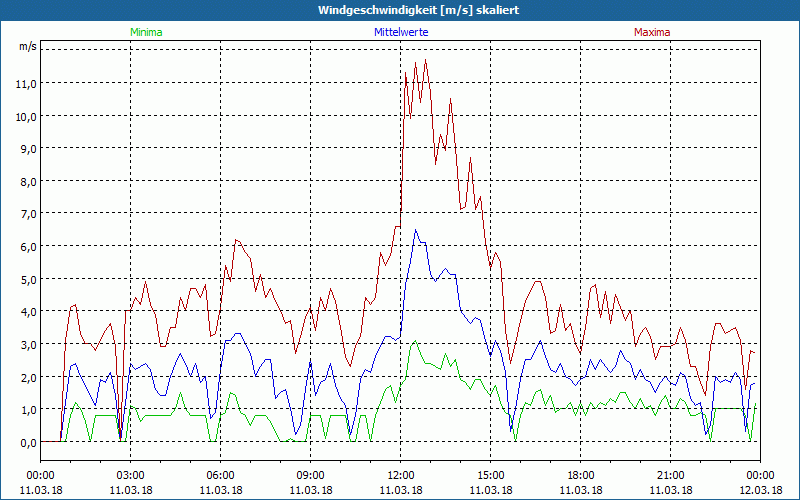
Task: Click the 12.03.18 date label
Action: tap(760, 490)
